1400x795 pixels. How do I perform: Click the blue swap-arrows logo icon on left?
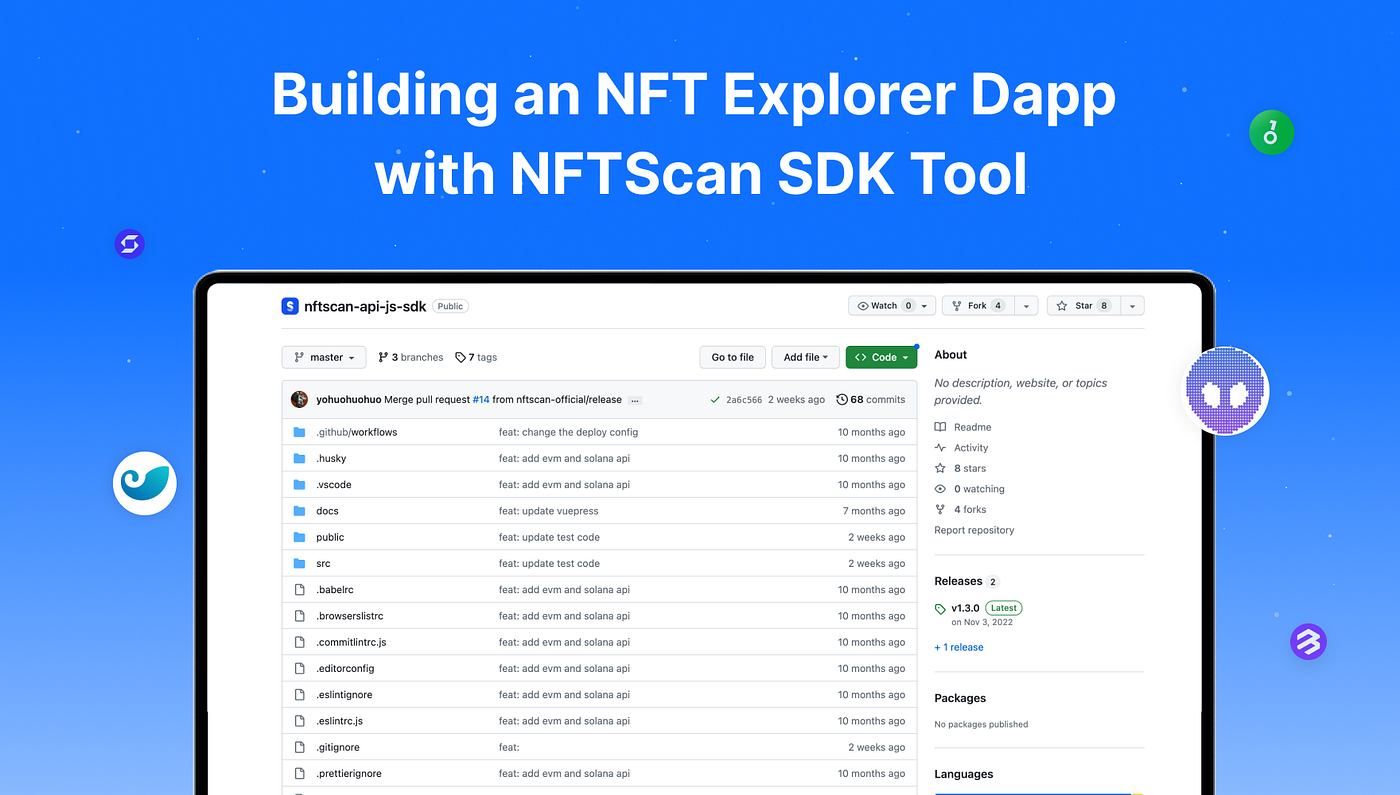point(129,244)
